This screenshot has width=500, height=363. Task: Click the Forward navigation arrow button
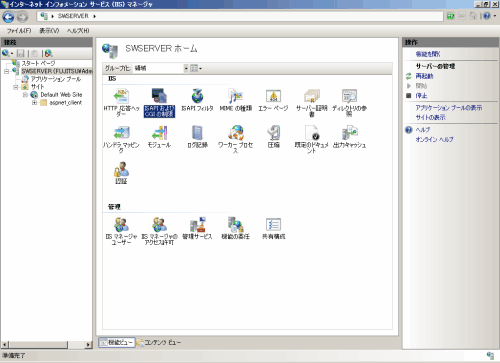tap(22, 17)
